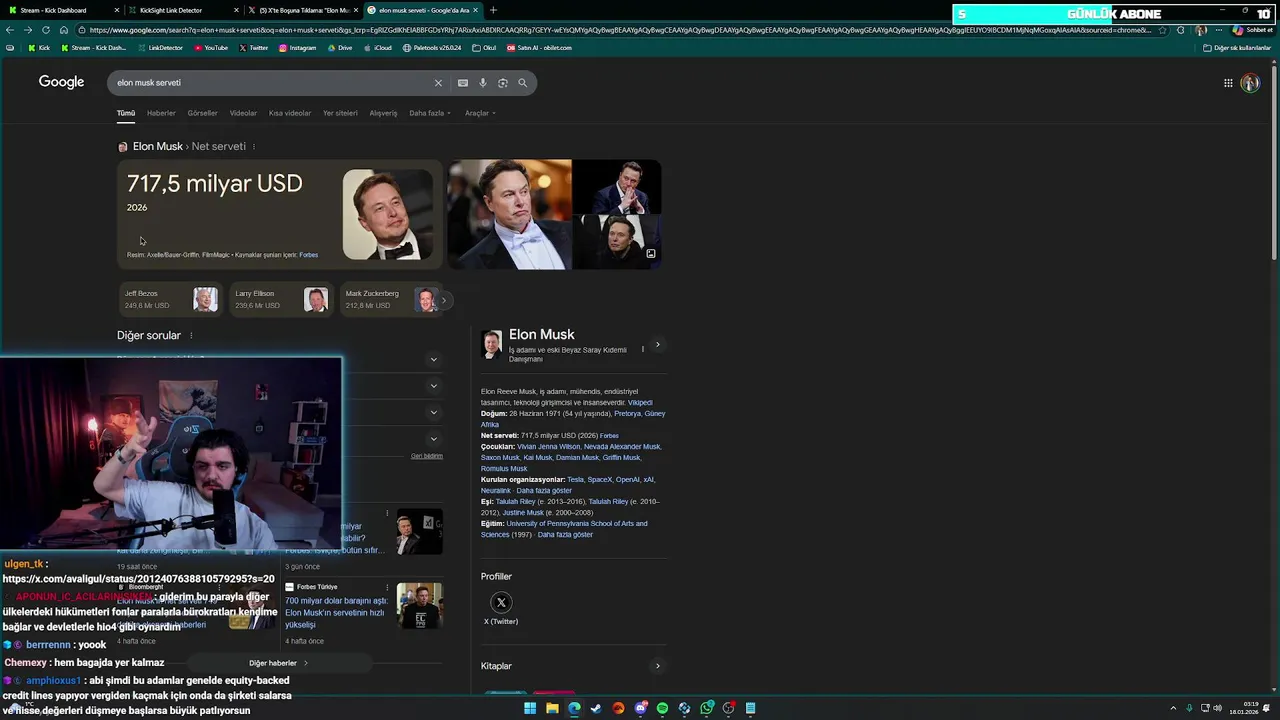Expand the Kitaplar section arrow
Viewport: 1280px width, 720px height.
(657, 666)
